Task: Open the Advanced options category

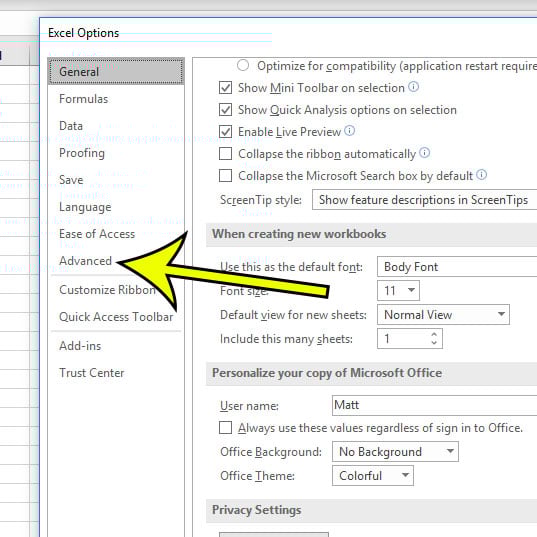Action: [x=85, y=261]
